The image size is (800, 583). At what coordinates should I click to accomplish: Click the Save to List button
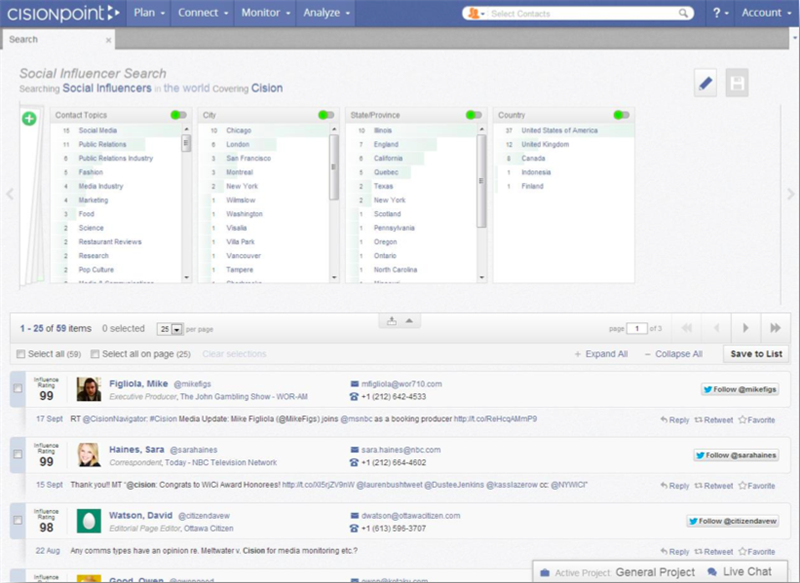pos(756,354)
